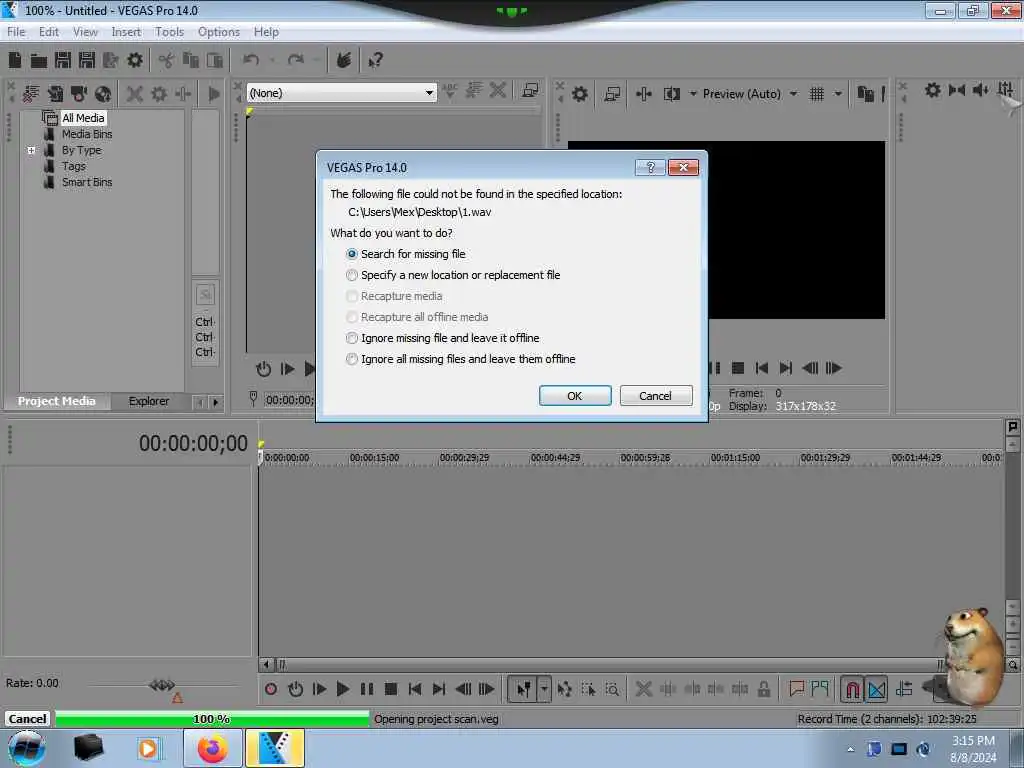The height and width of the screenshot is (768, 1024).
Task: Select Search for missing file option
Action: pos(406,254)
